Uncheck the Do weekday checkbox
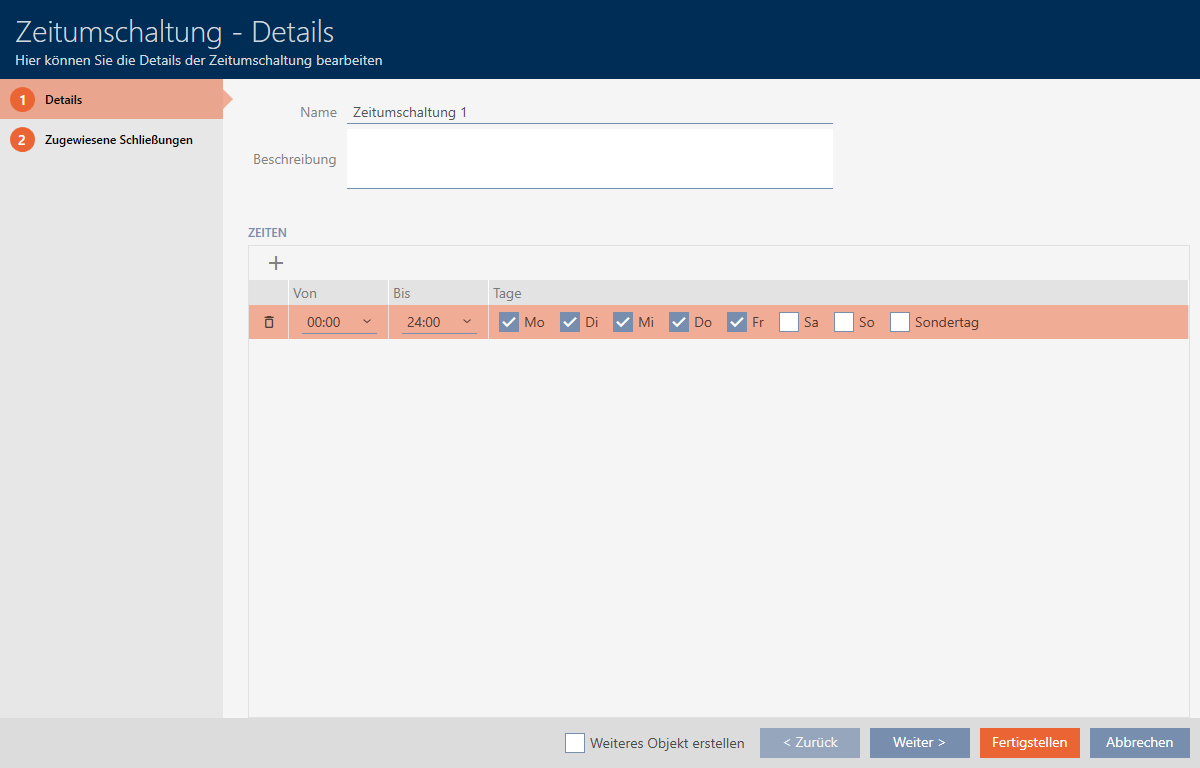The width and height of the screenshot is (1200, 768). pos(679,322)
